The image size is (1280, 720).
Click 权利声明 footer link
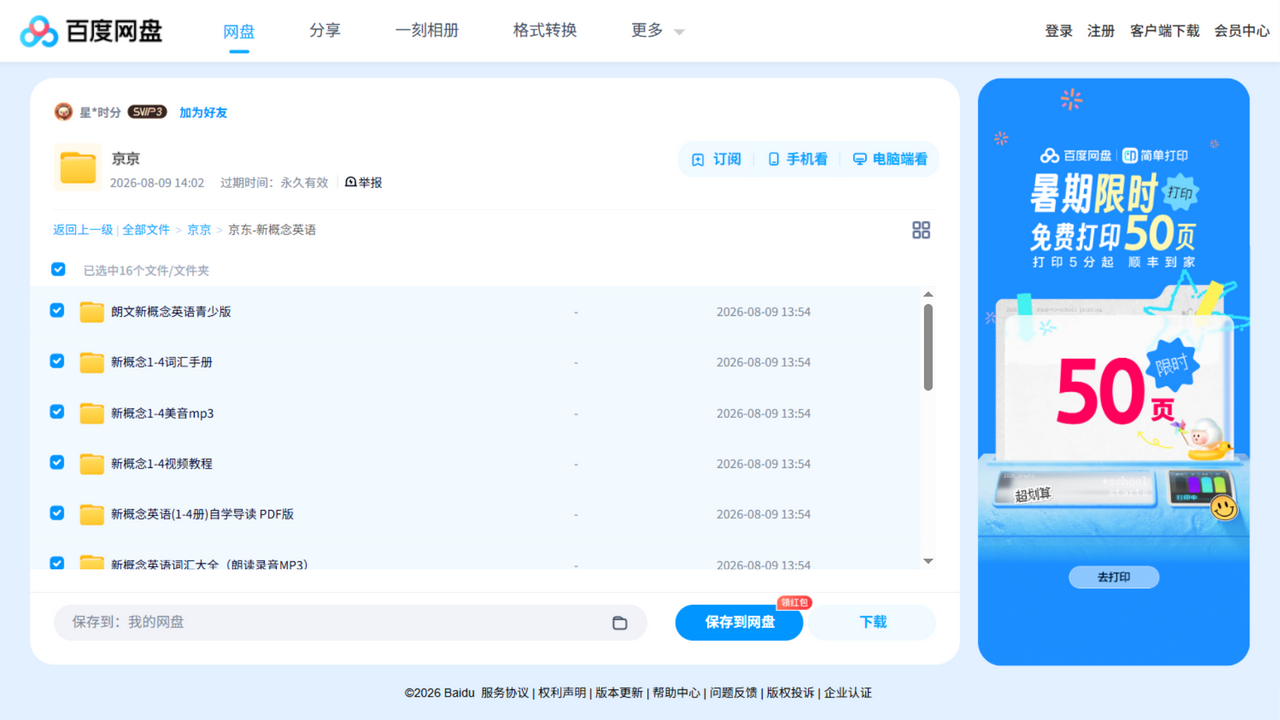pos(562,693)
